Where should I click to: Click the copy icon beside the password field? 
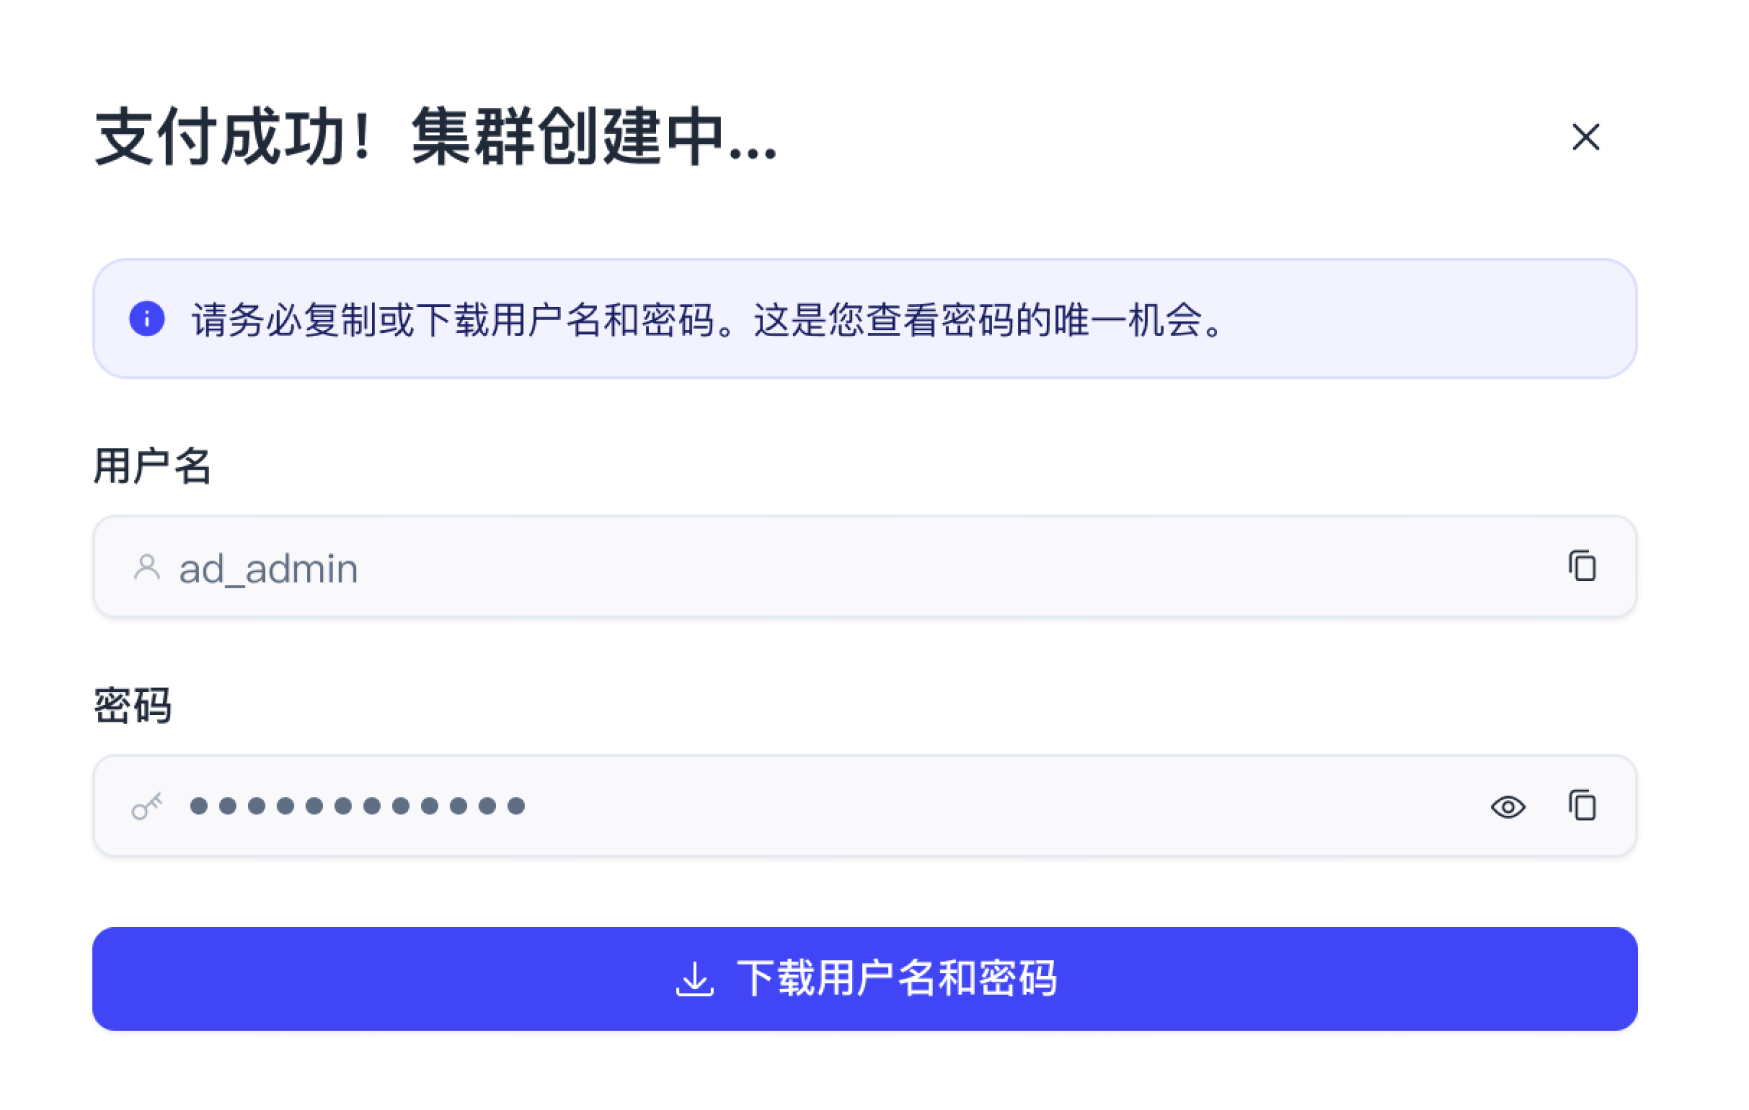point(1583,806)
